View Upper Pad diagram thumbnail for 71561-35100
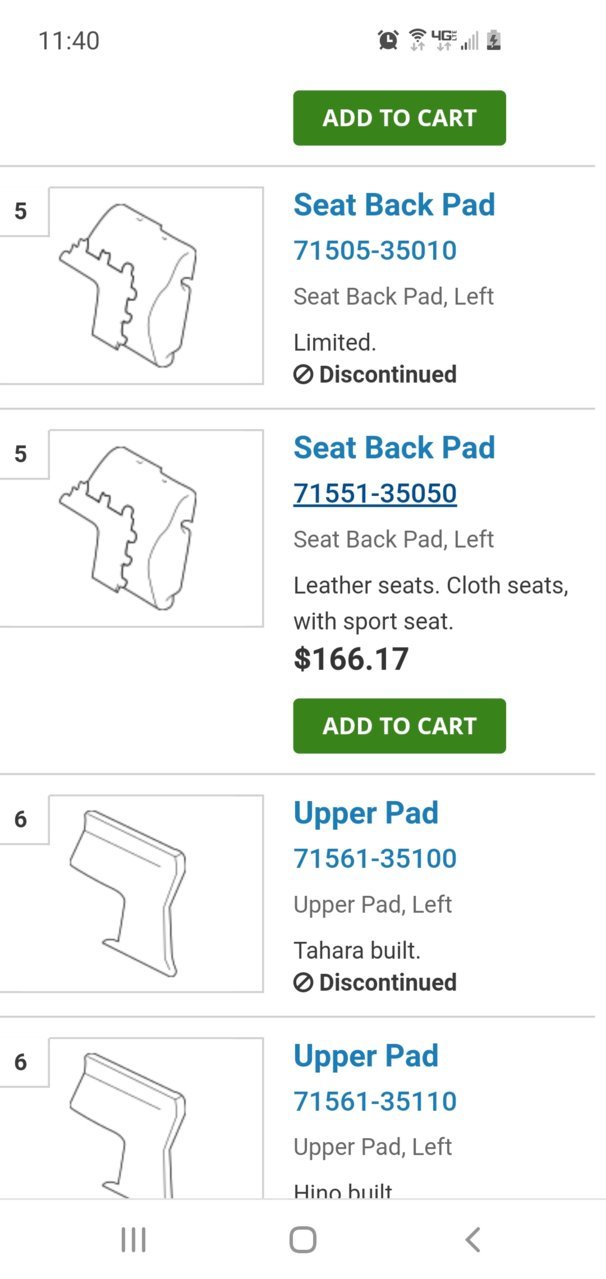606x1279 pixels. (156, 893)
